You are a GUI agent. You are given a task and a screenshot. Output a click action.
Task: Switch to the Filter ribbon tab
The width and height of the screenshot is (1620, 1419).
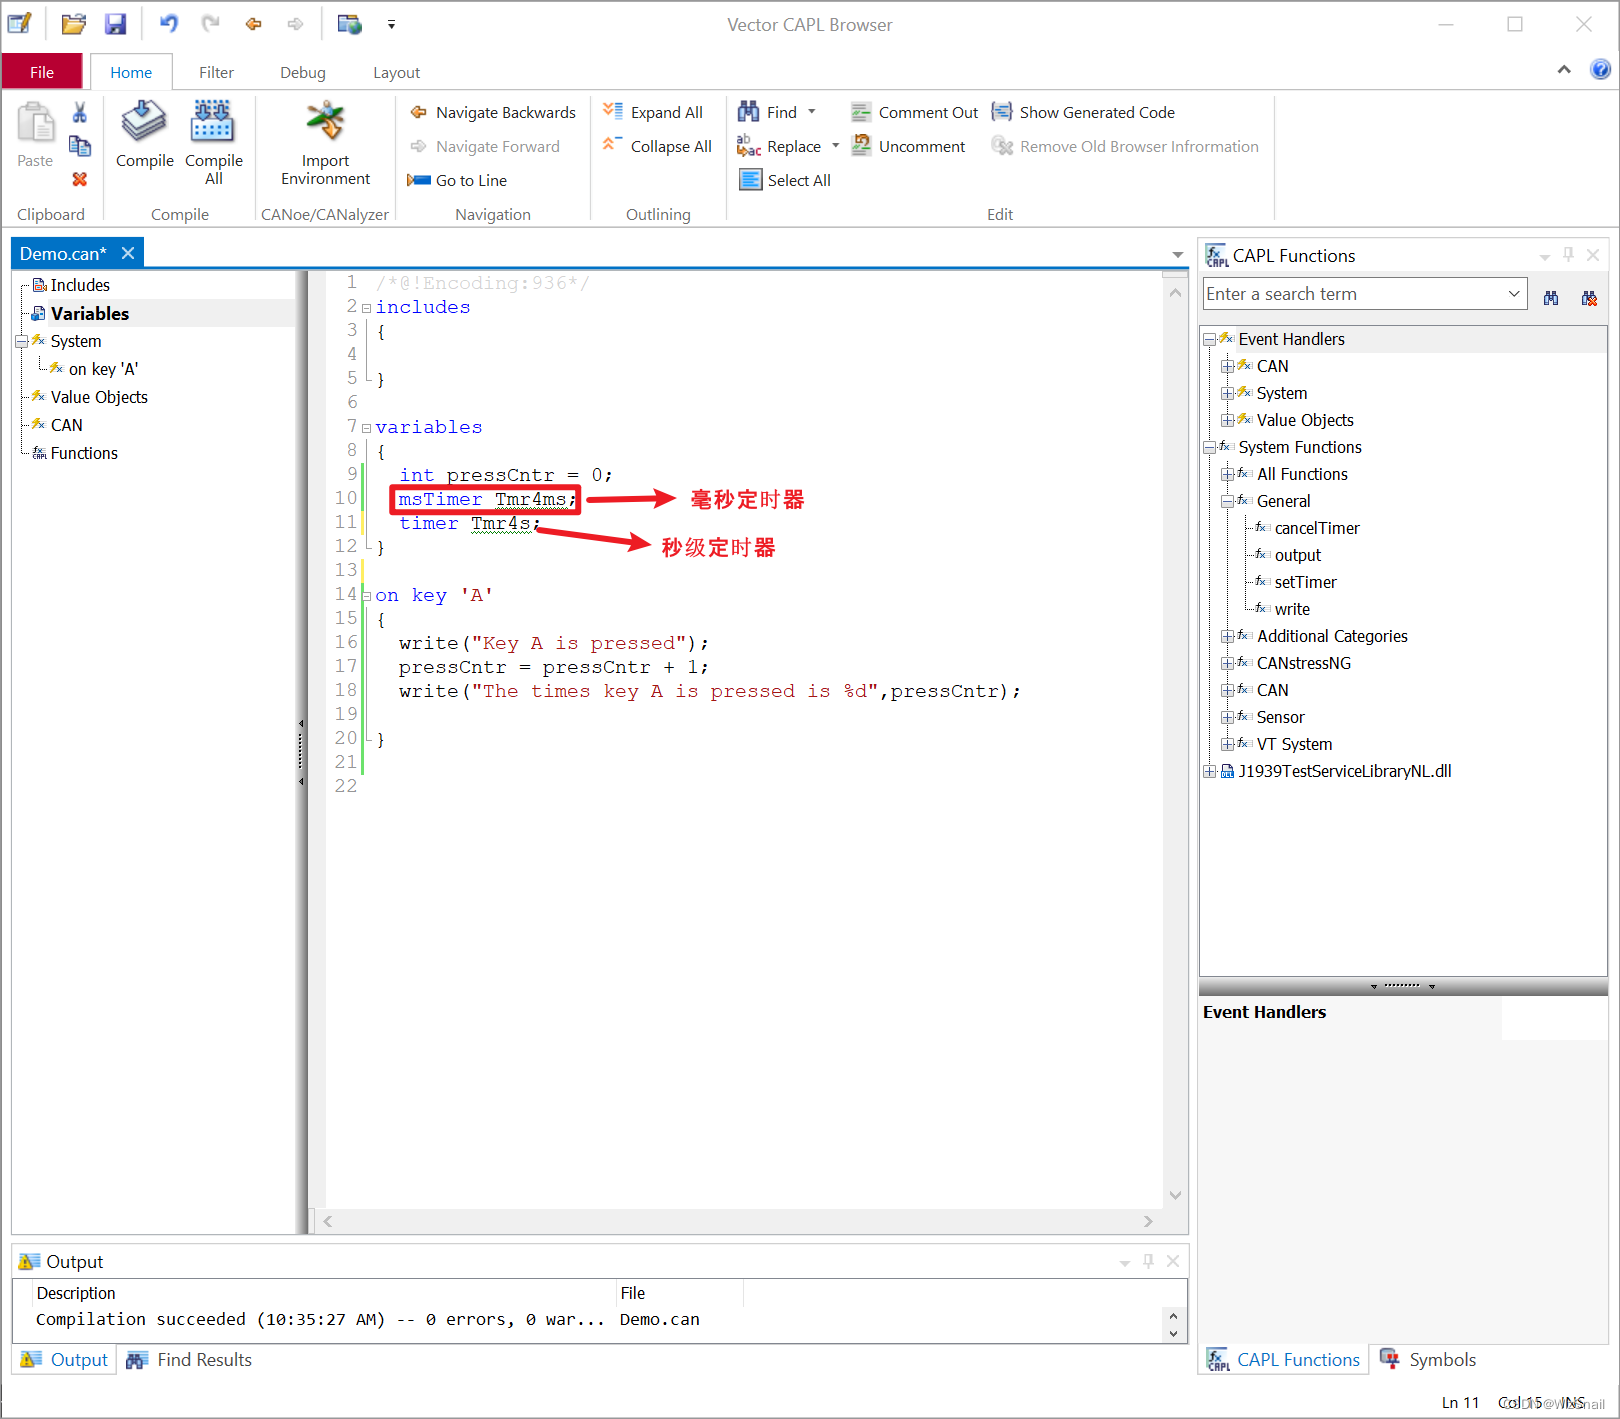216,72
